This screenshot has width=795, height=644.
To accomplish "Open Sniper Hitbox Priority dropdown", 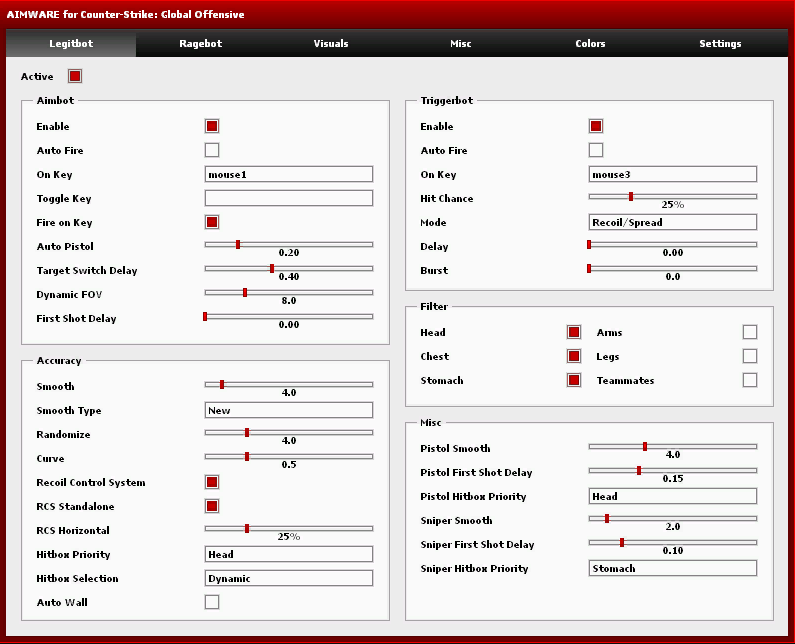I will coord(672,568).
